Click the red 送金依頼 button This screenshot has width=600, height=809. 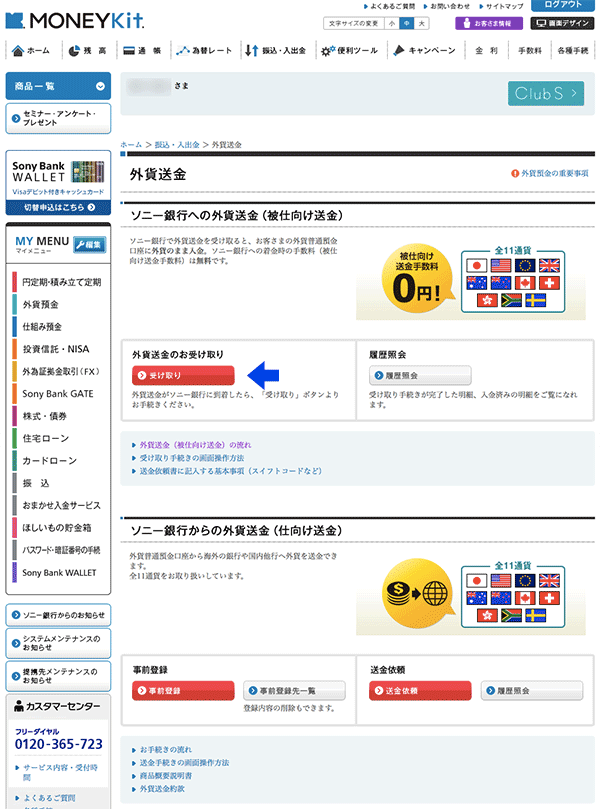420,690
